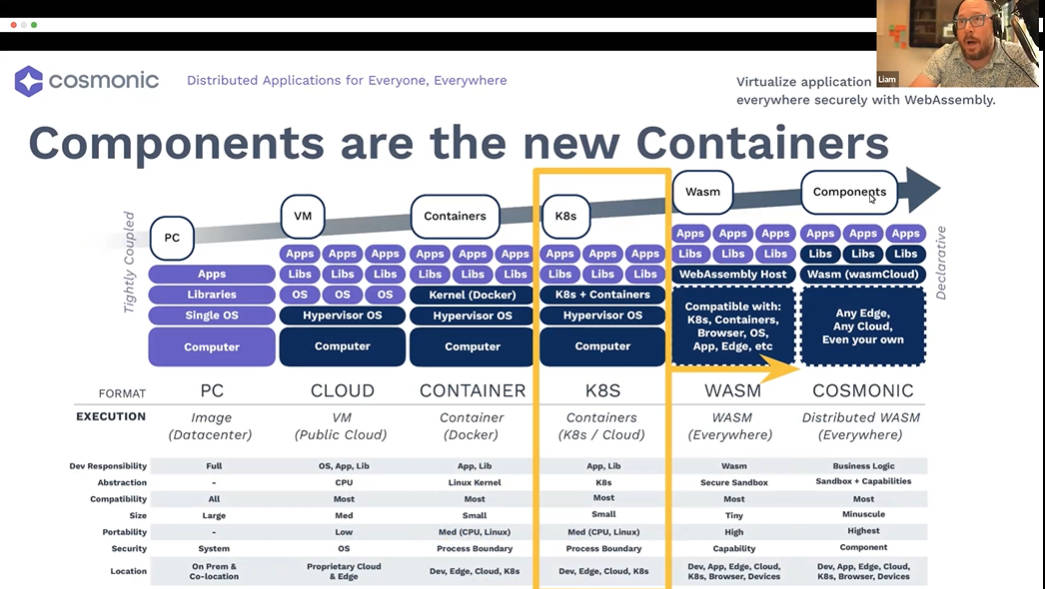
Task: Click the Wasm (wasmCloud) block
Action: [862, 274]
